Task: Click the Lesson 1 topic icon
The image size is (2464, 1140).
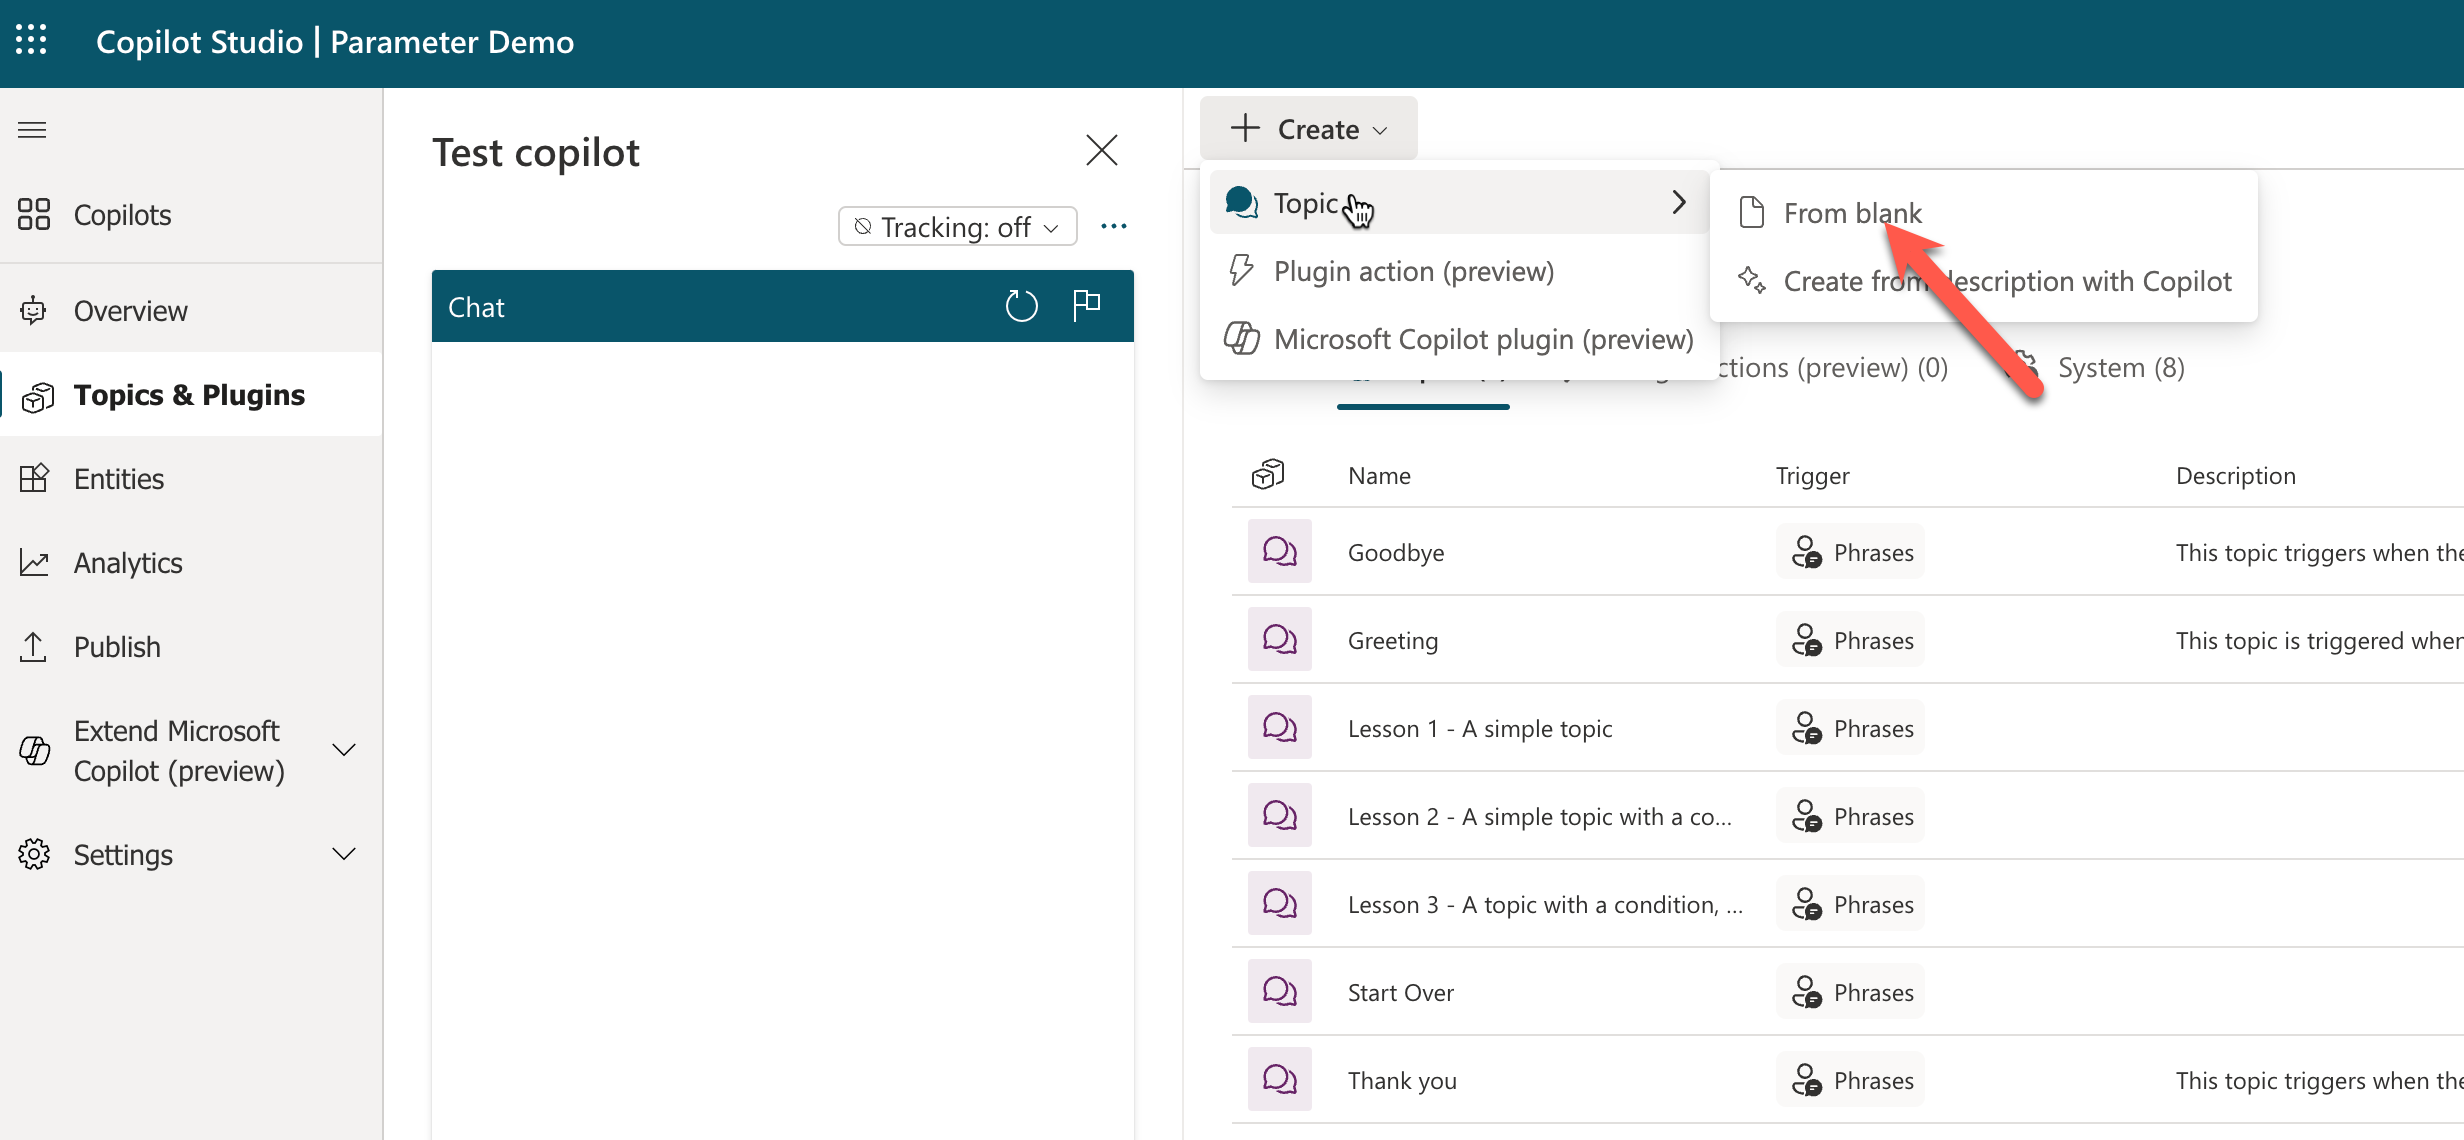Action: tap(1280, 727)
